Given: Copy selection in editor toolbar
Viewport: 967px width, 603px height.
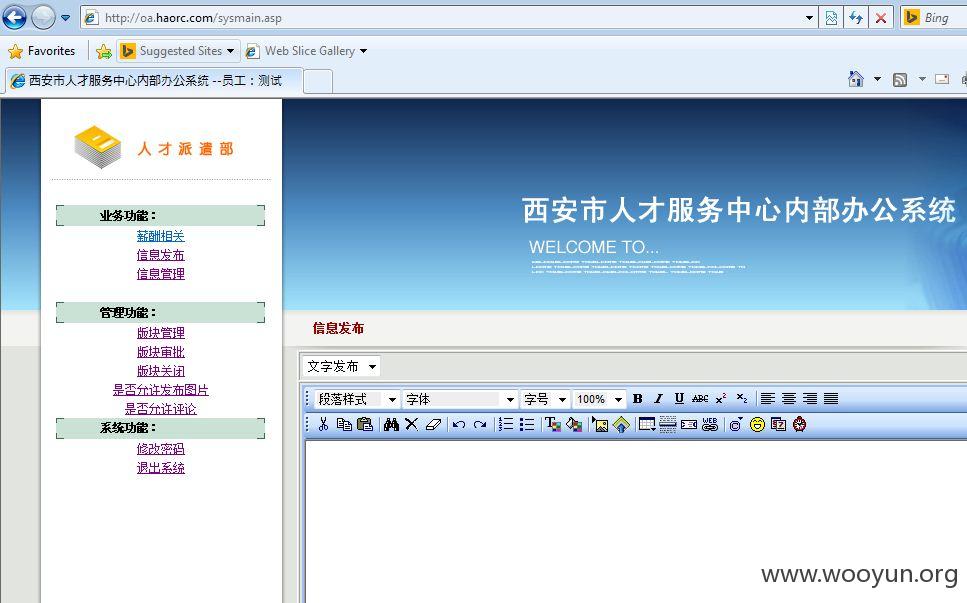Looking at the screenshot, I should click(x=344, y=424).
